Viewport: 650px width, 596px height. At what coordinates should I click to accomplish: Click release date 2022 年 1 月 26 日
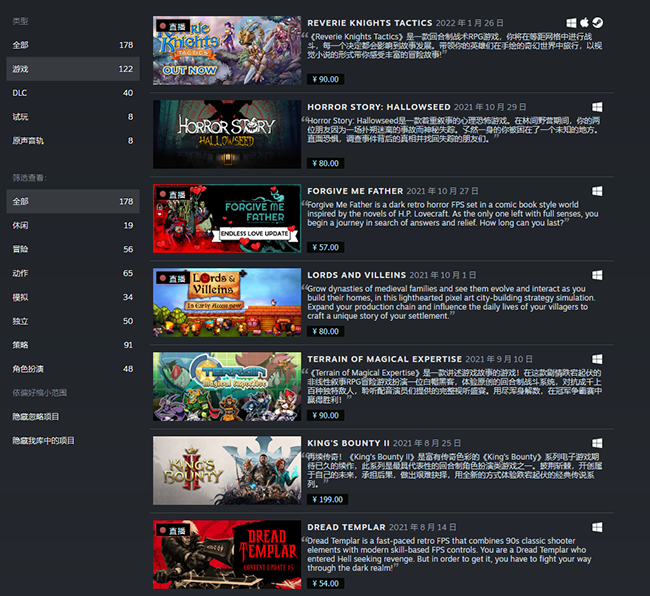point(470,23)
